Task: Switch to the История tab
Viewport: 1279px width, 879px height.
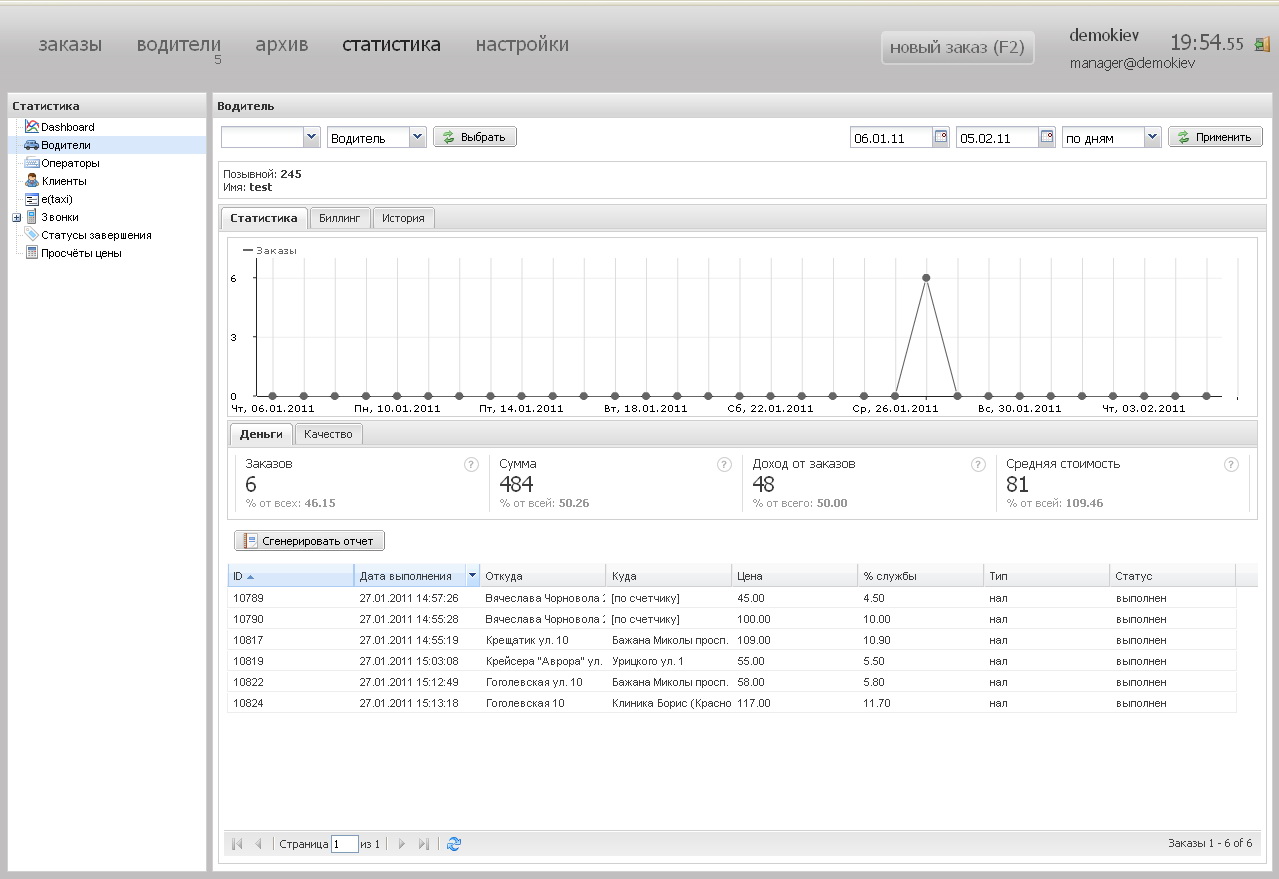Action: [403, 218]
